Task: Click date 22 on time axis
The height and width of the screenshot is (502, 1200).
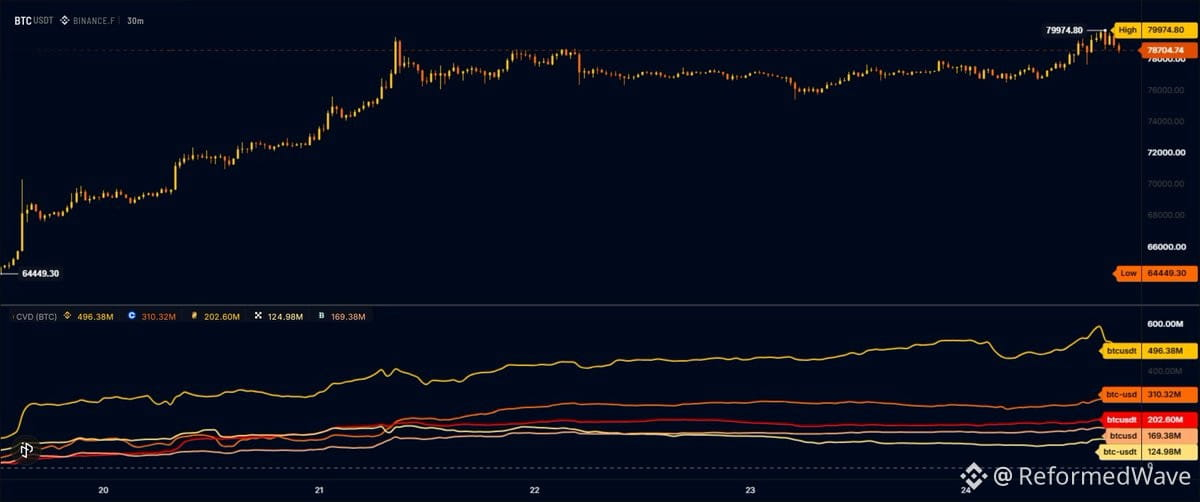Action: pyautogui.click(x=535, y=490)
